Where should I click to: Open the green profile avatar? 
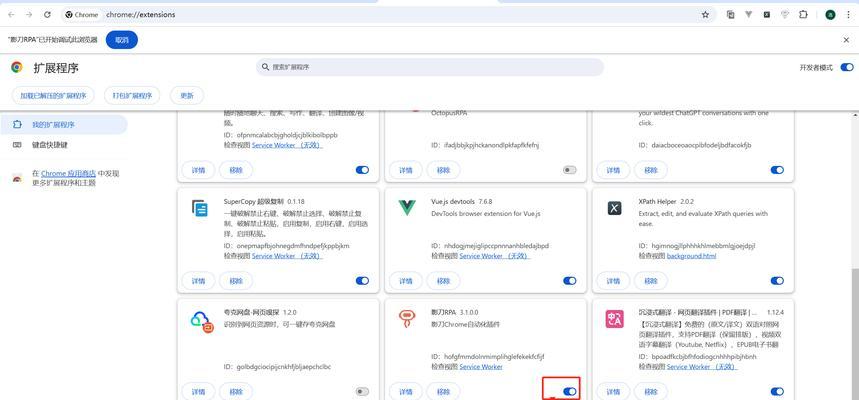[x=831, y=15]
